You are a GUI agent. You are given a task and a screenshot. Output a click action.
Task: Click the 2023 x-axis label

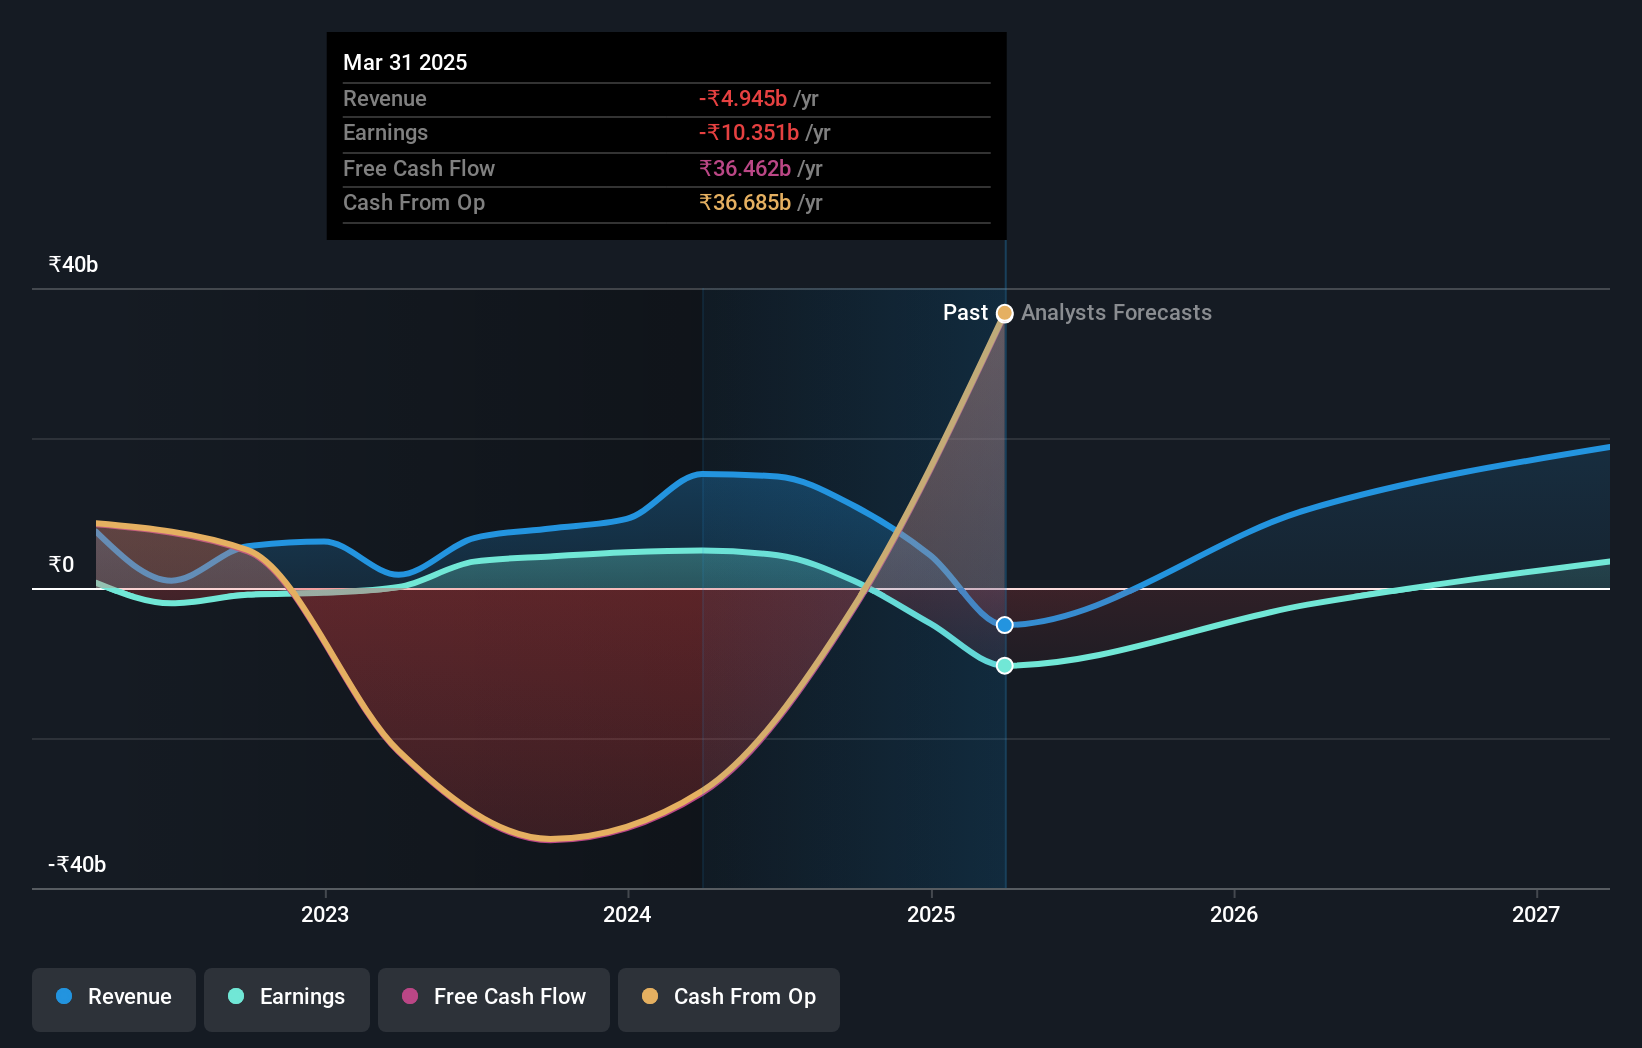(x=325, y=914)
